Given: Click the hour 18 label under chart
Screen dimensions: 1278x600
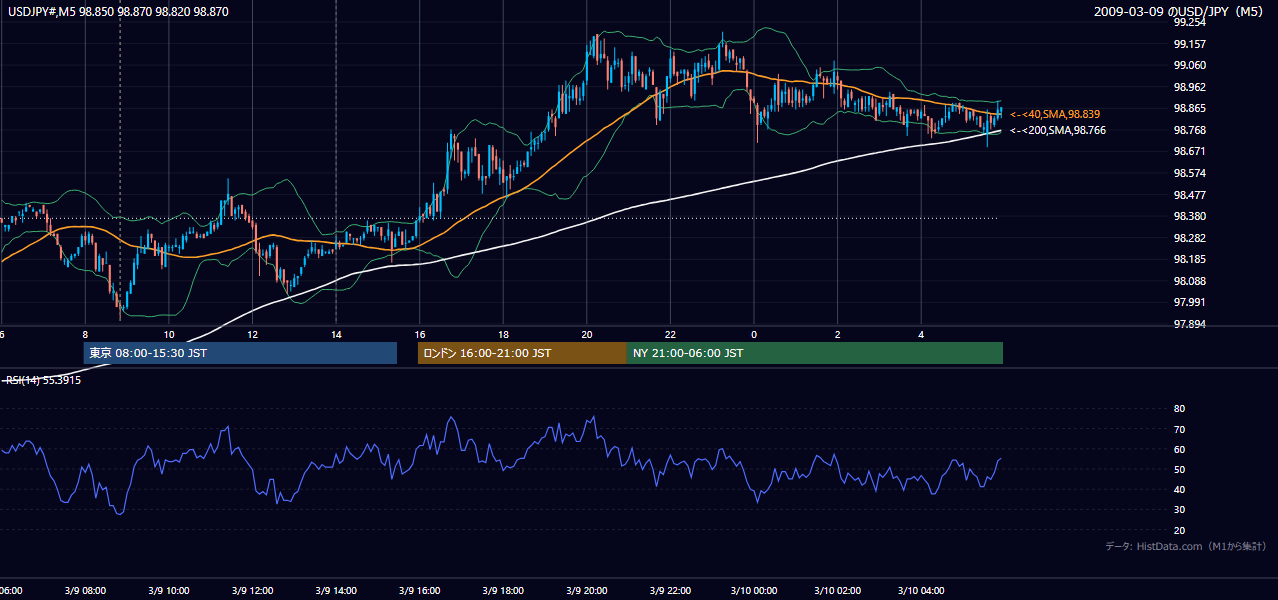Looking at the screenshot, I should point(503,334).
